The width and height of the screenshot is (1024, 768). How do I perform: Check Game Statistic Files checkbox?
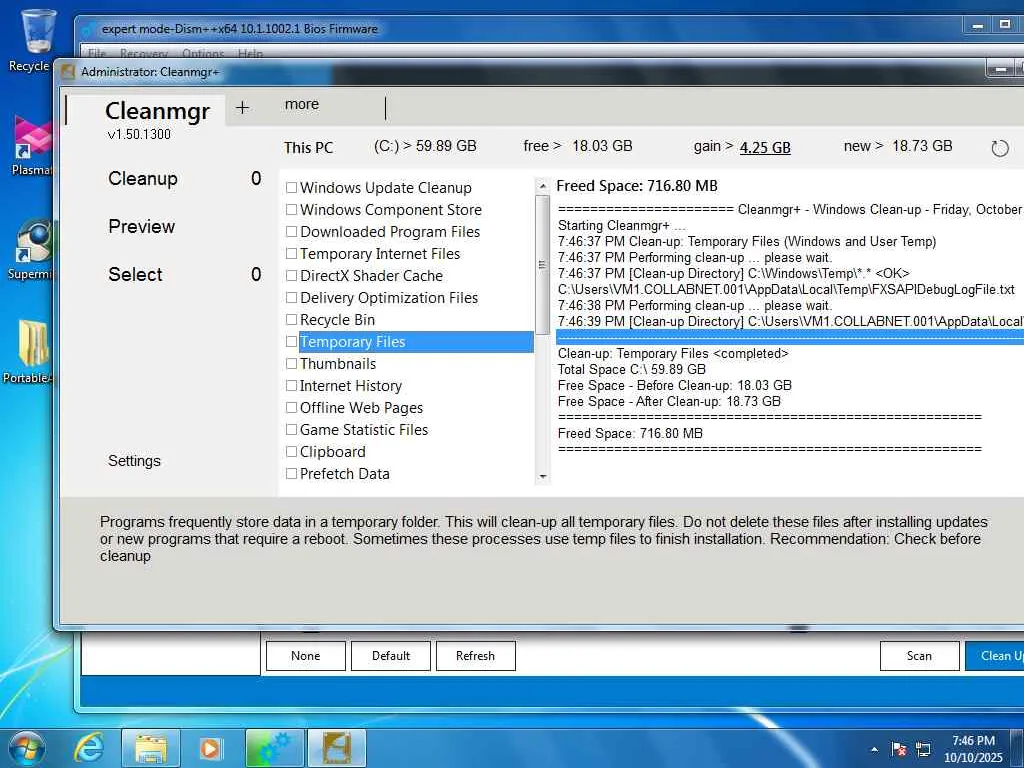pos(292,430)
